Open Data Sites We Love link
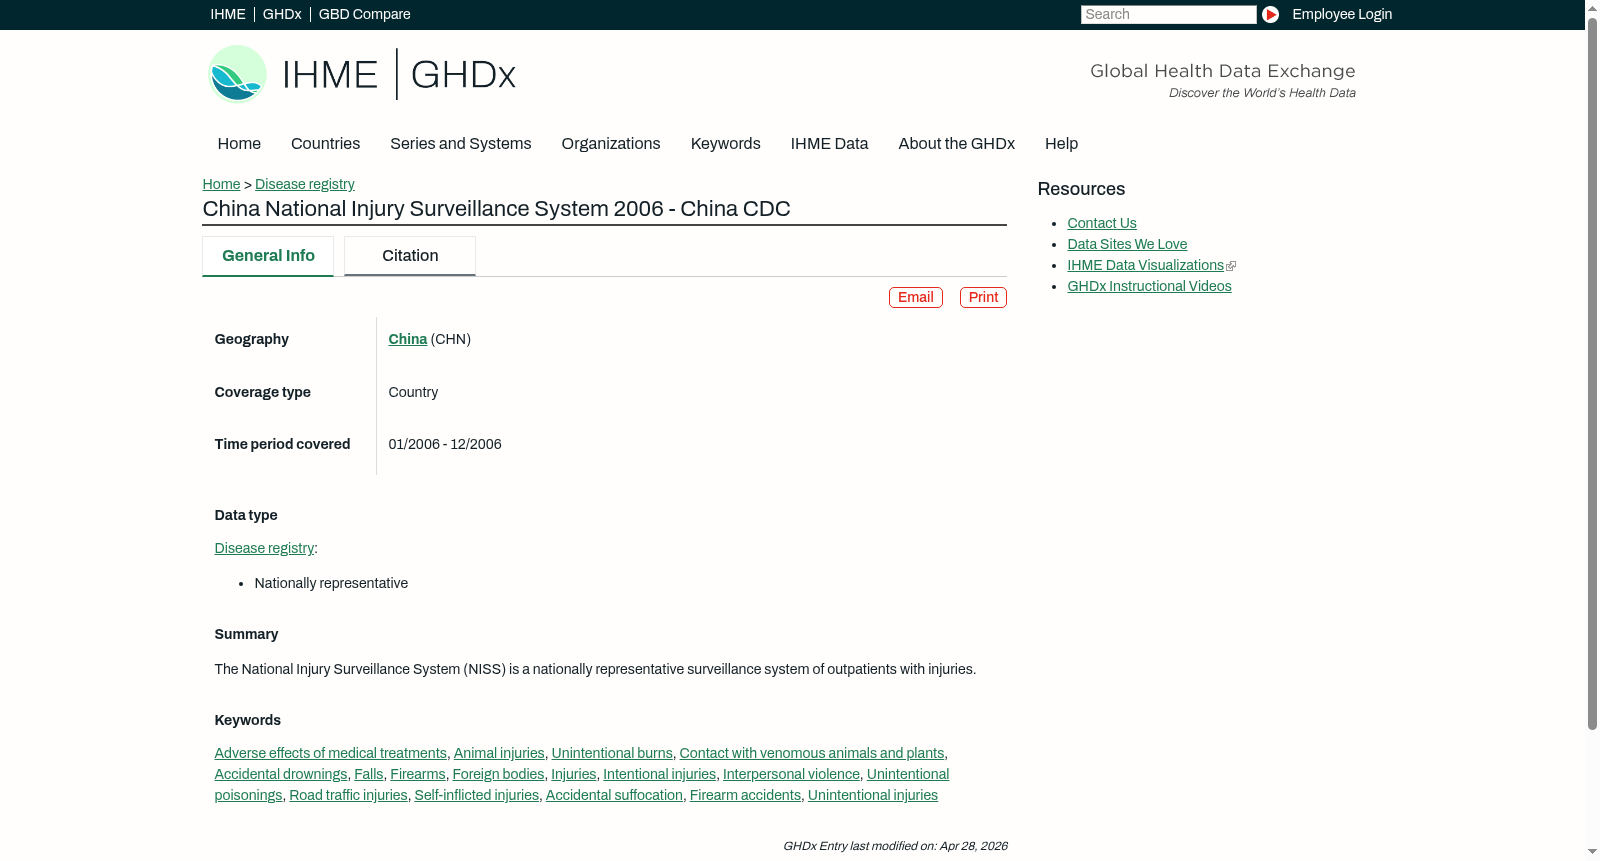1600x861 pixels. (x=1127, y=244)
